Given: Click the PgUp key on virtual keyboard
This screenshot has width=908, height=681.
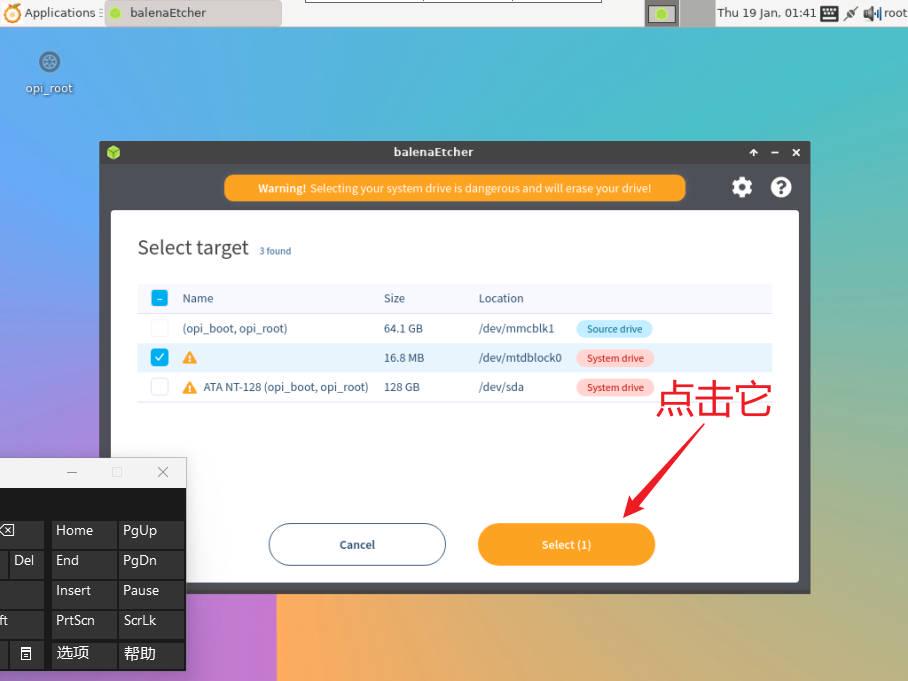Looking at the screenshot, I should point(151,534).
